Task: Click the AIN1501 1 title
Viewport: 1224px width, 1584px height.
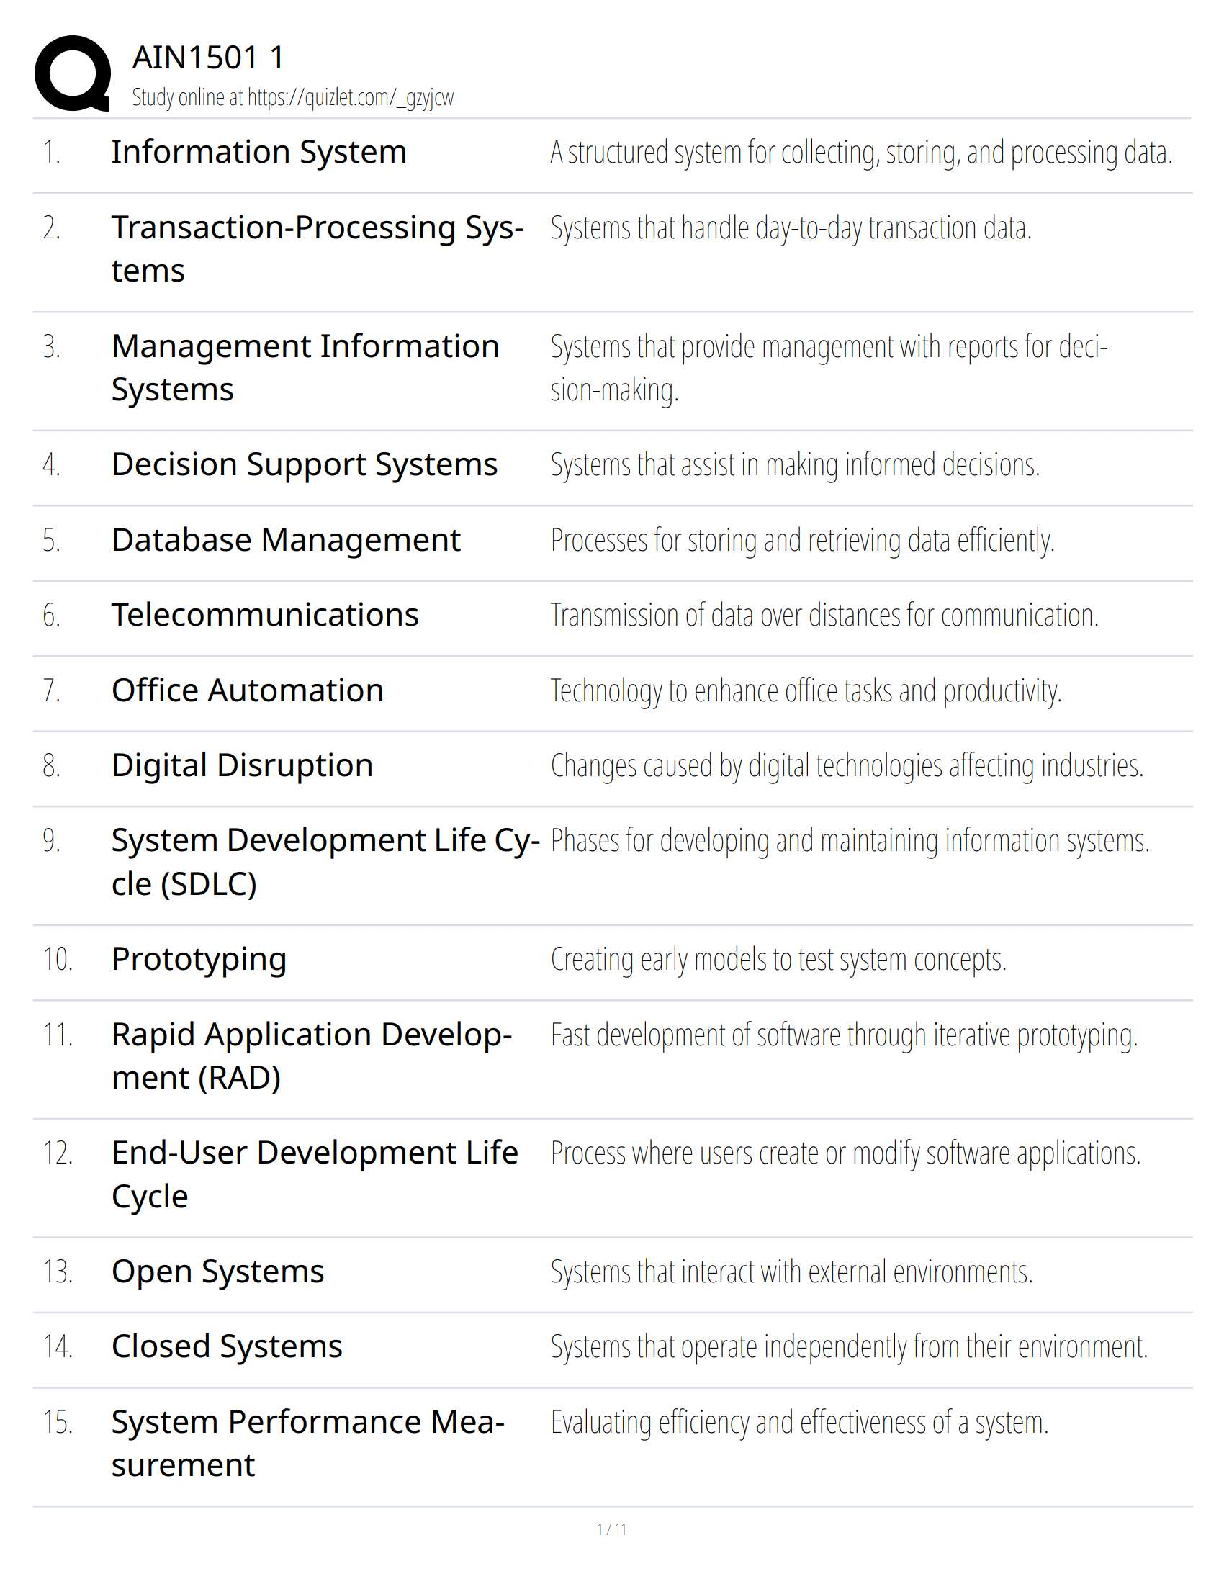Action: coord(208,57)
